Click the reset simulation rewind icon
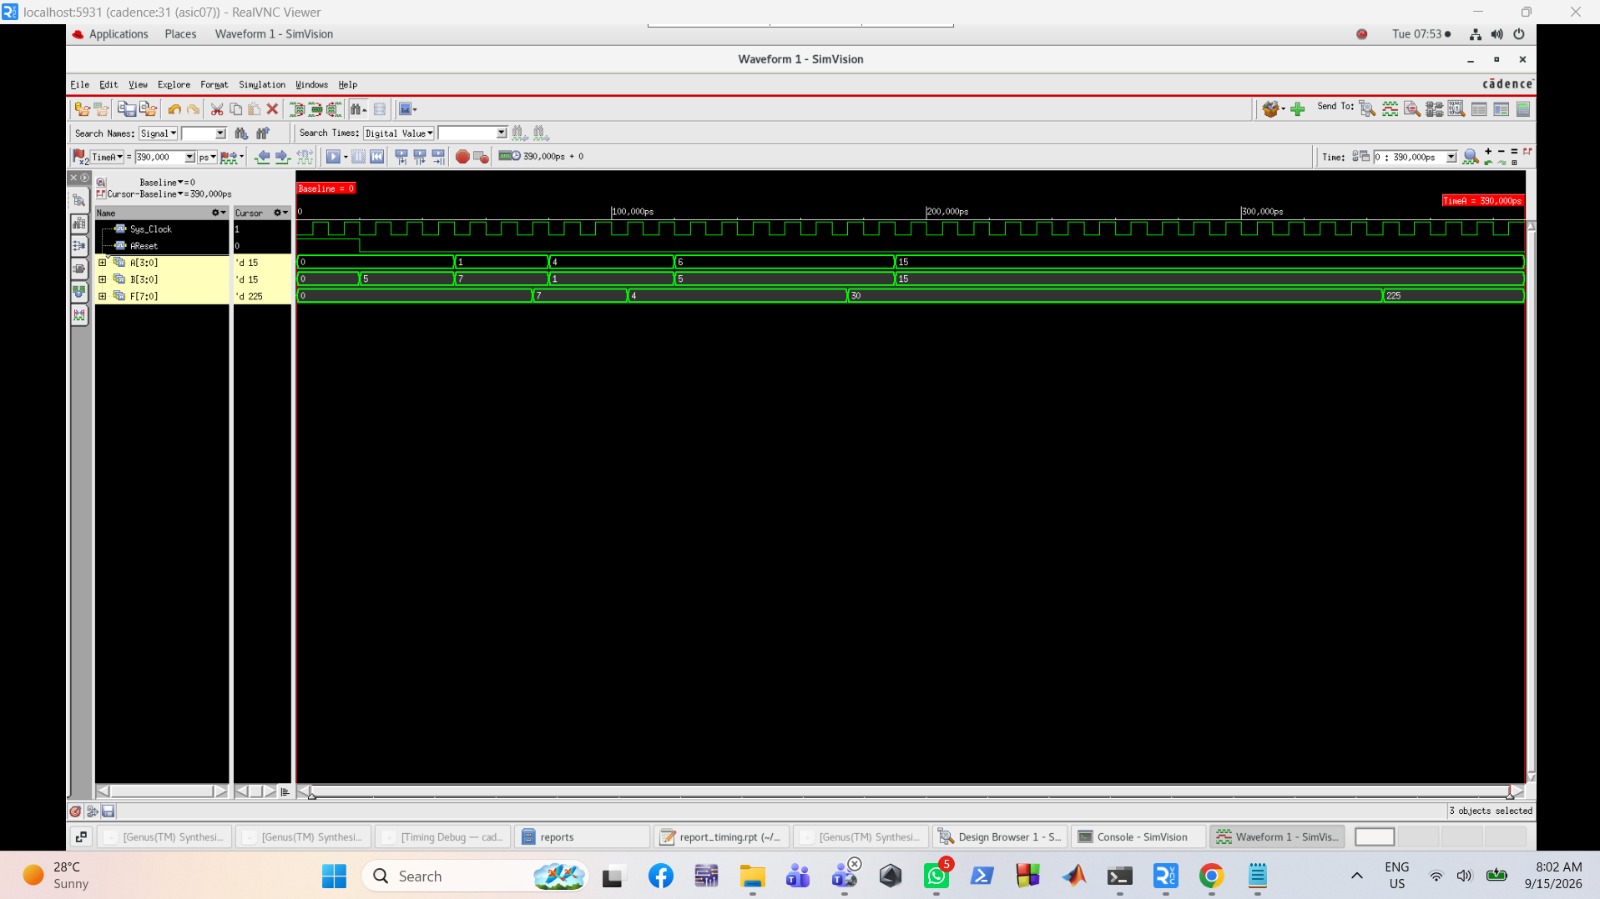1600x899 pixels. 377,157
